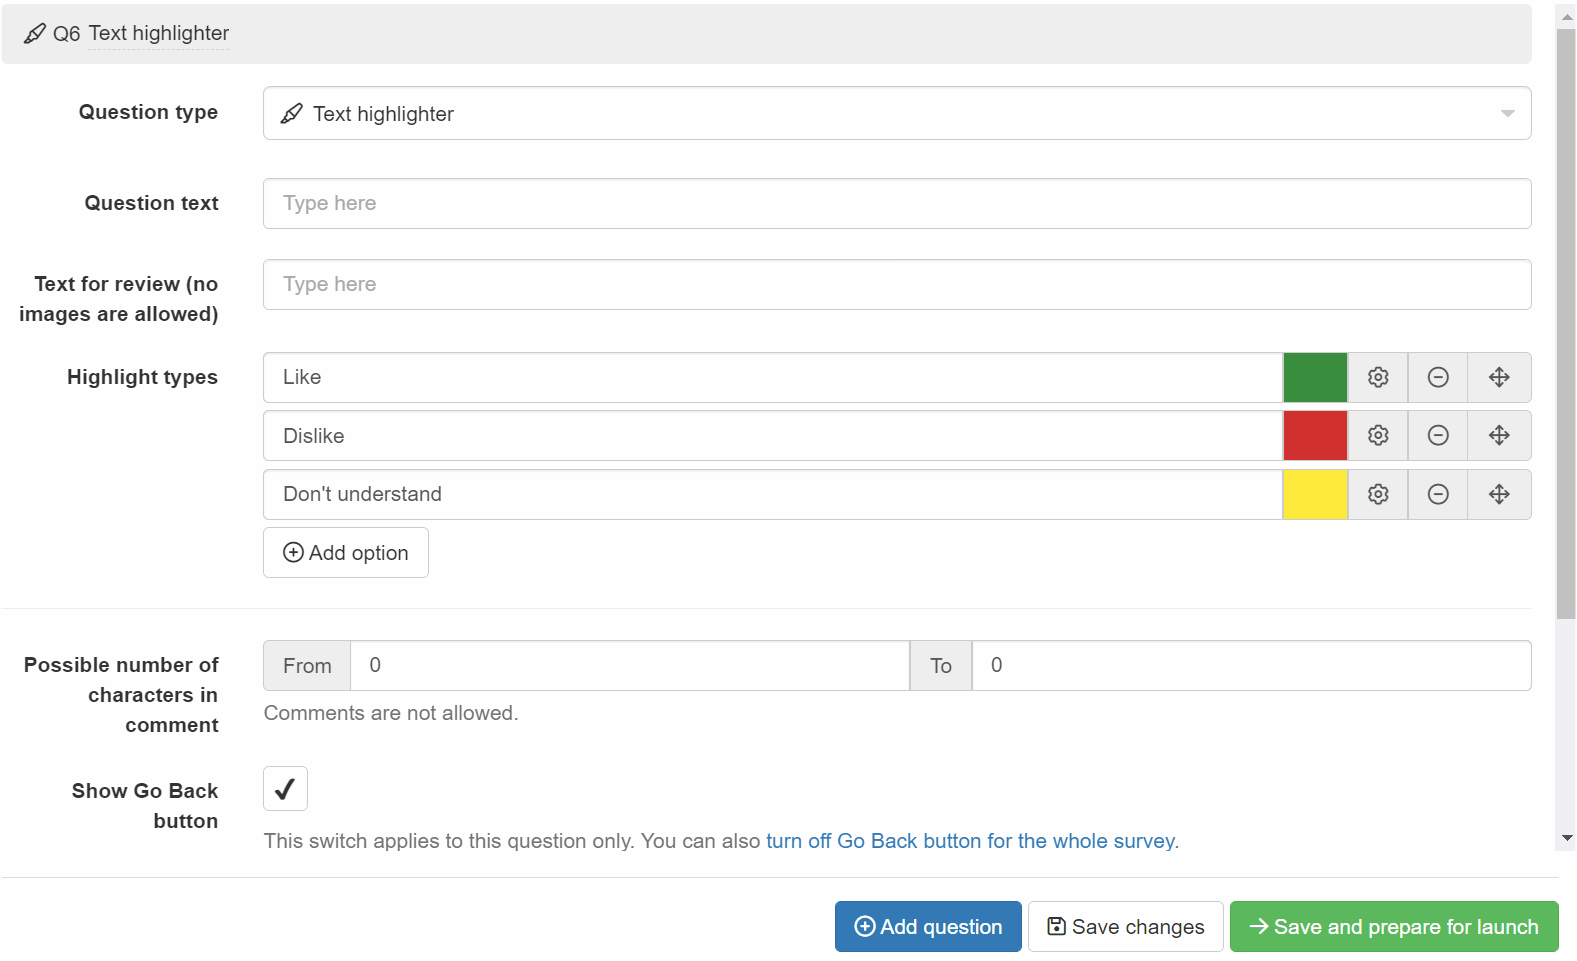Click Save changes button
Viewport: 1577px width, 961px height.
(x=1126, y=926)
